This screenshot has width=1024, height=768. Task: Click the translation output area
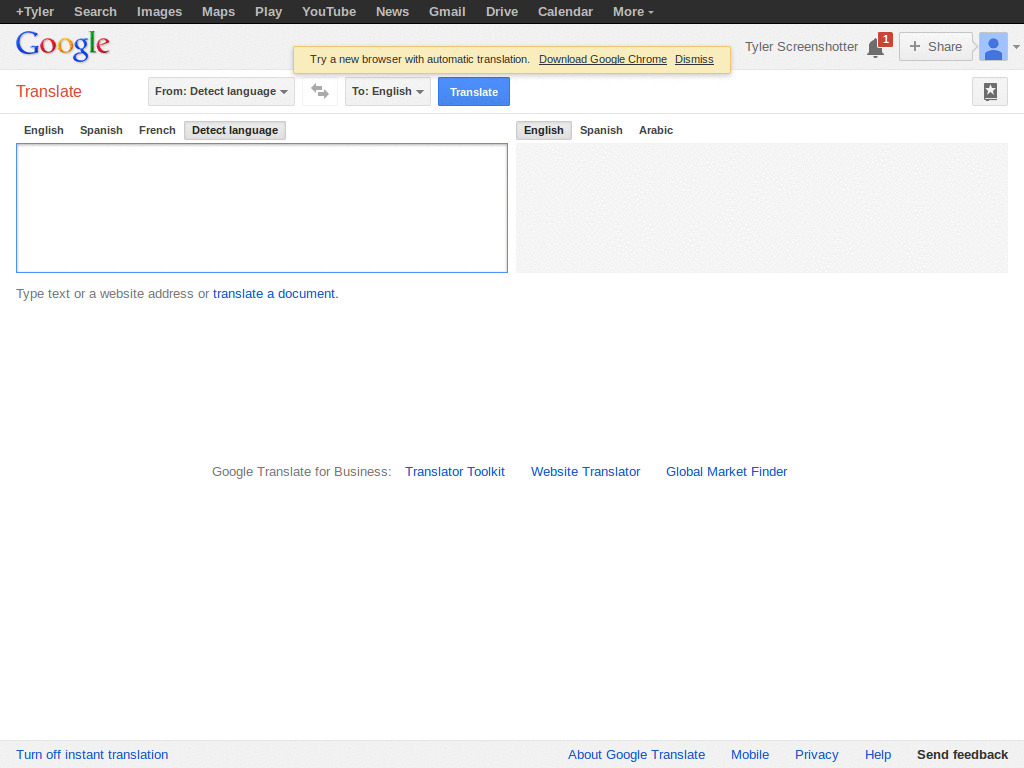point(762,208)
